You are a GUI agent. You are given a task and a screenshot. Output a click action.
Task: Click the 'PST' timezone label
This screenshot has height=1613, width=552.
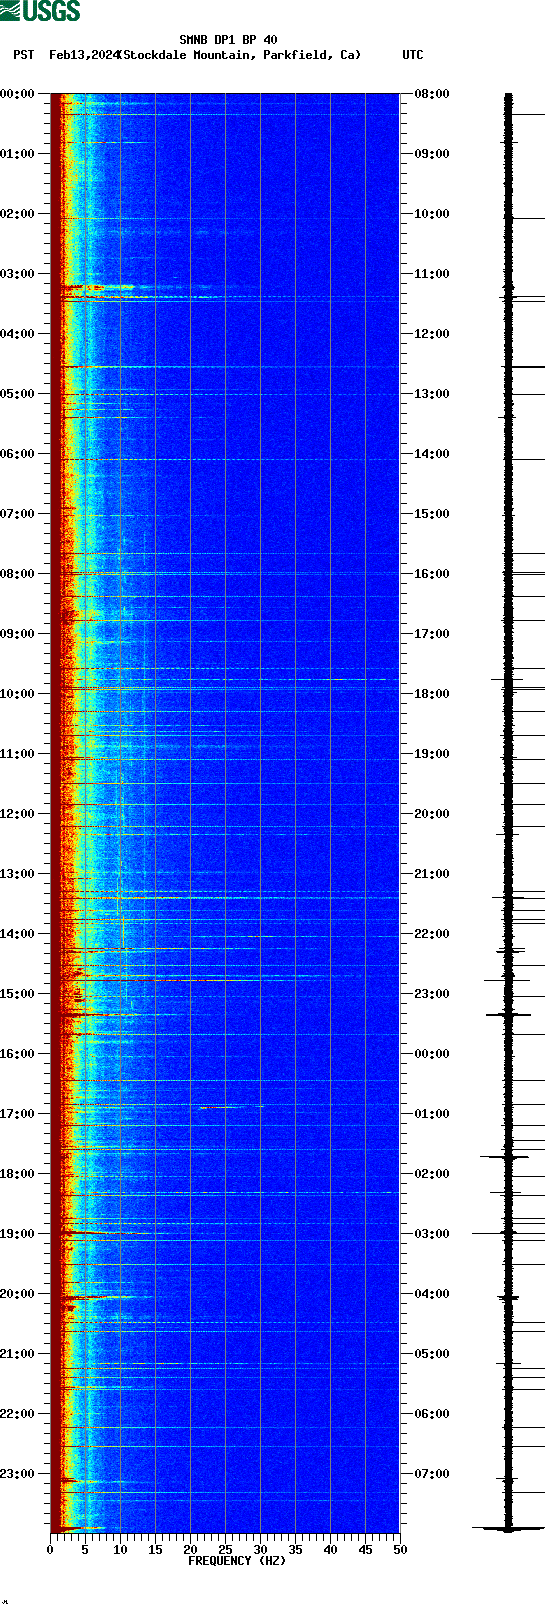24,55
